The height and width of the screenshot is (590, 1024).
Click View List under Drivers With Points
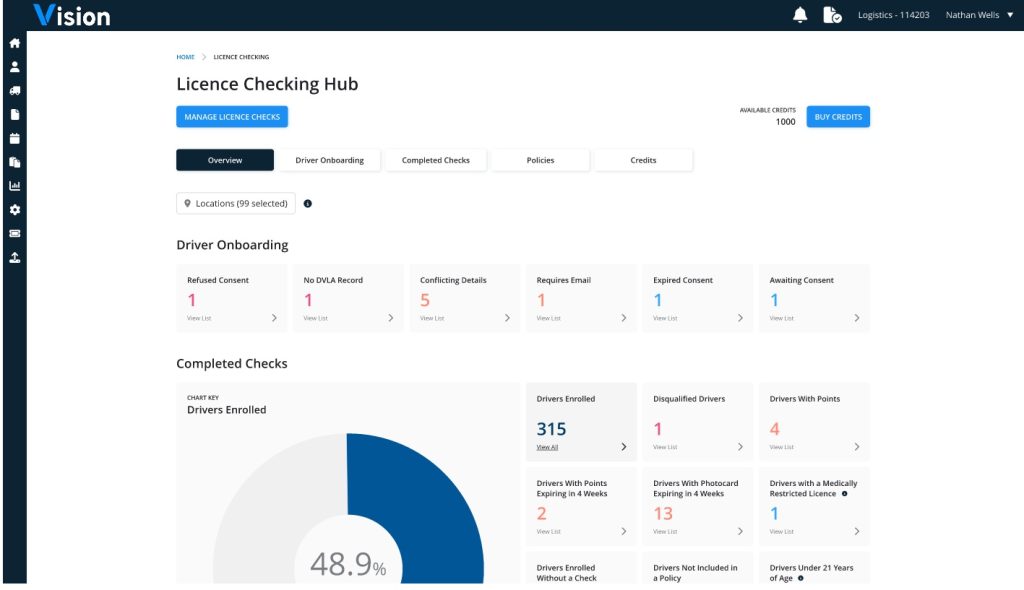click(781, 448)
